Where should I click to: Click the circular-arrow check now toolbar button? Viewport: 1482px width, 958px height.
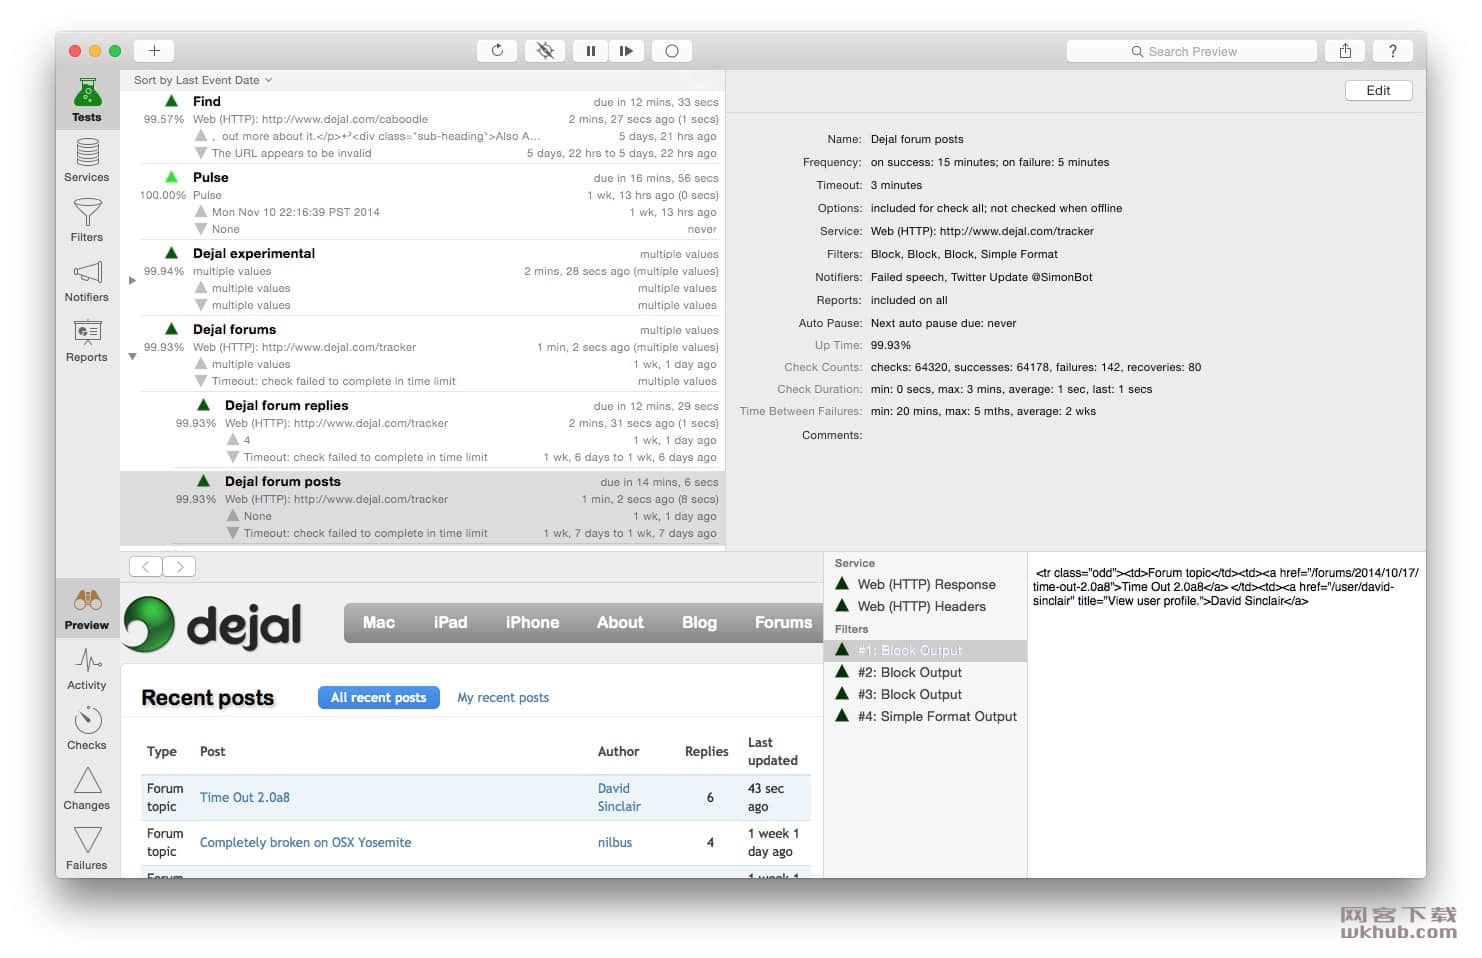[x=497, y=50]
